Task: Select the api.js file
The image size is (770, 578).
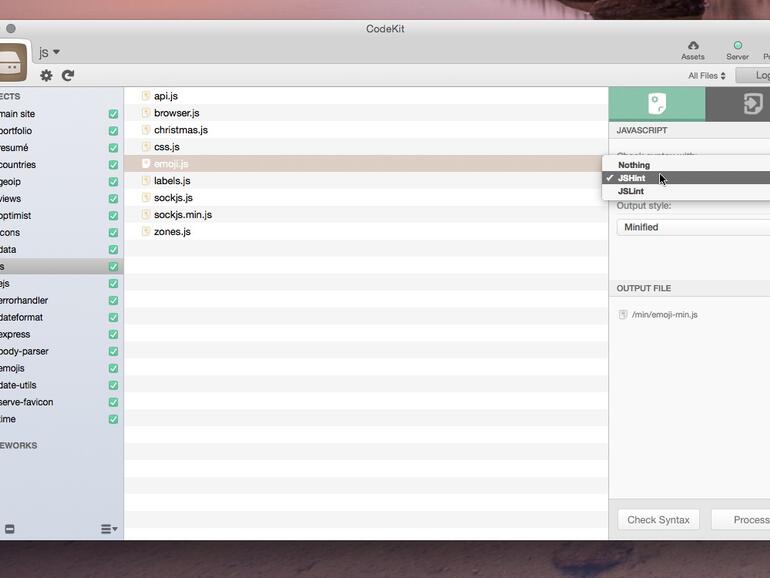Action: 165,96
